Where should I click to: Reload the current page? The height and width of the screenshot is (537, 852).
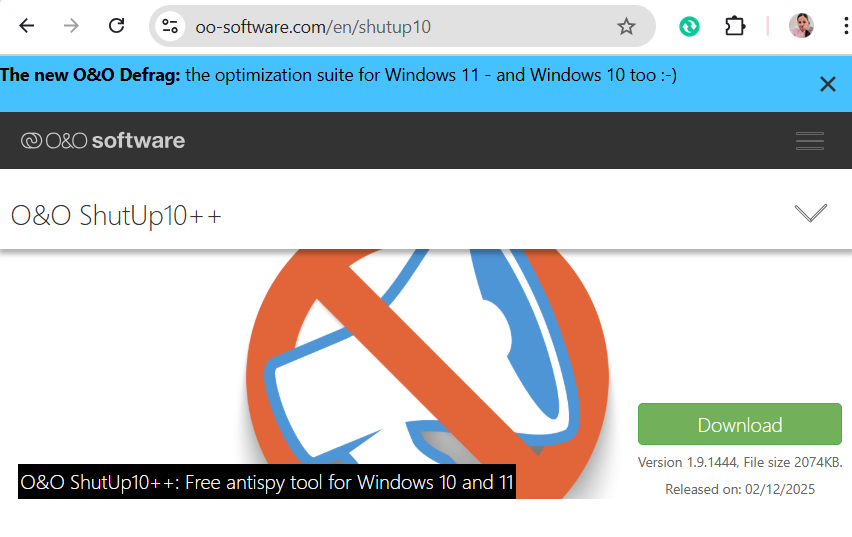116,26
